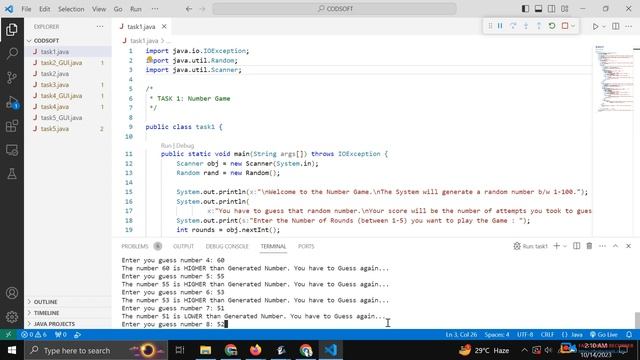Screen dimensions: 640x360
Task: Pause the debug session
Action: coord(500,26)
